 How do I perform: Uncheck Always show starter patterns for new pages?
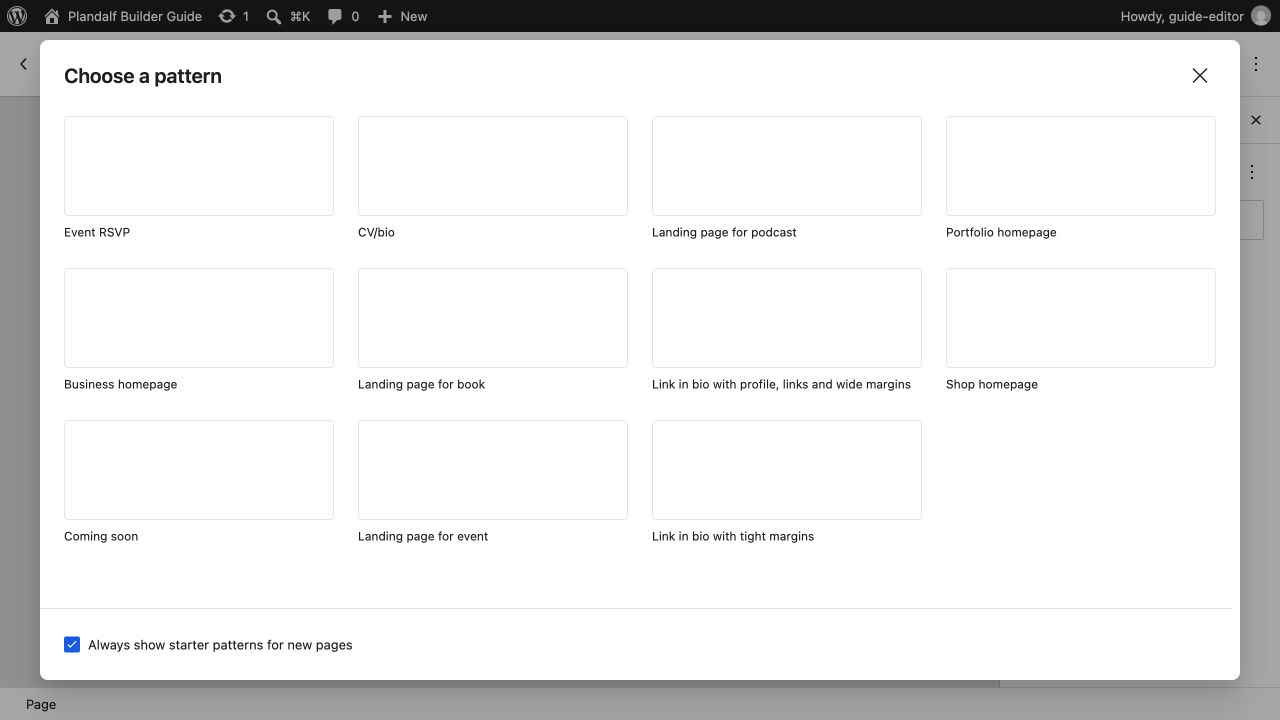72,645
